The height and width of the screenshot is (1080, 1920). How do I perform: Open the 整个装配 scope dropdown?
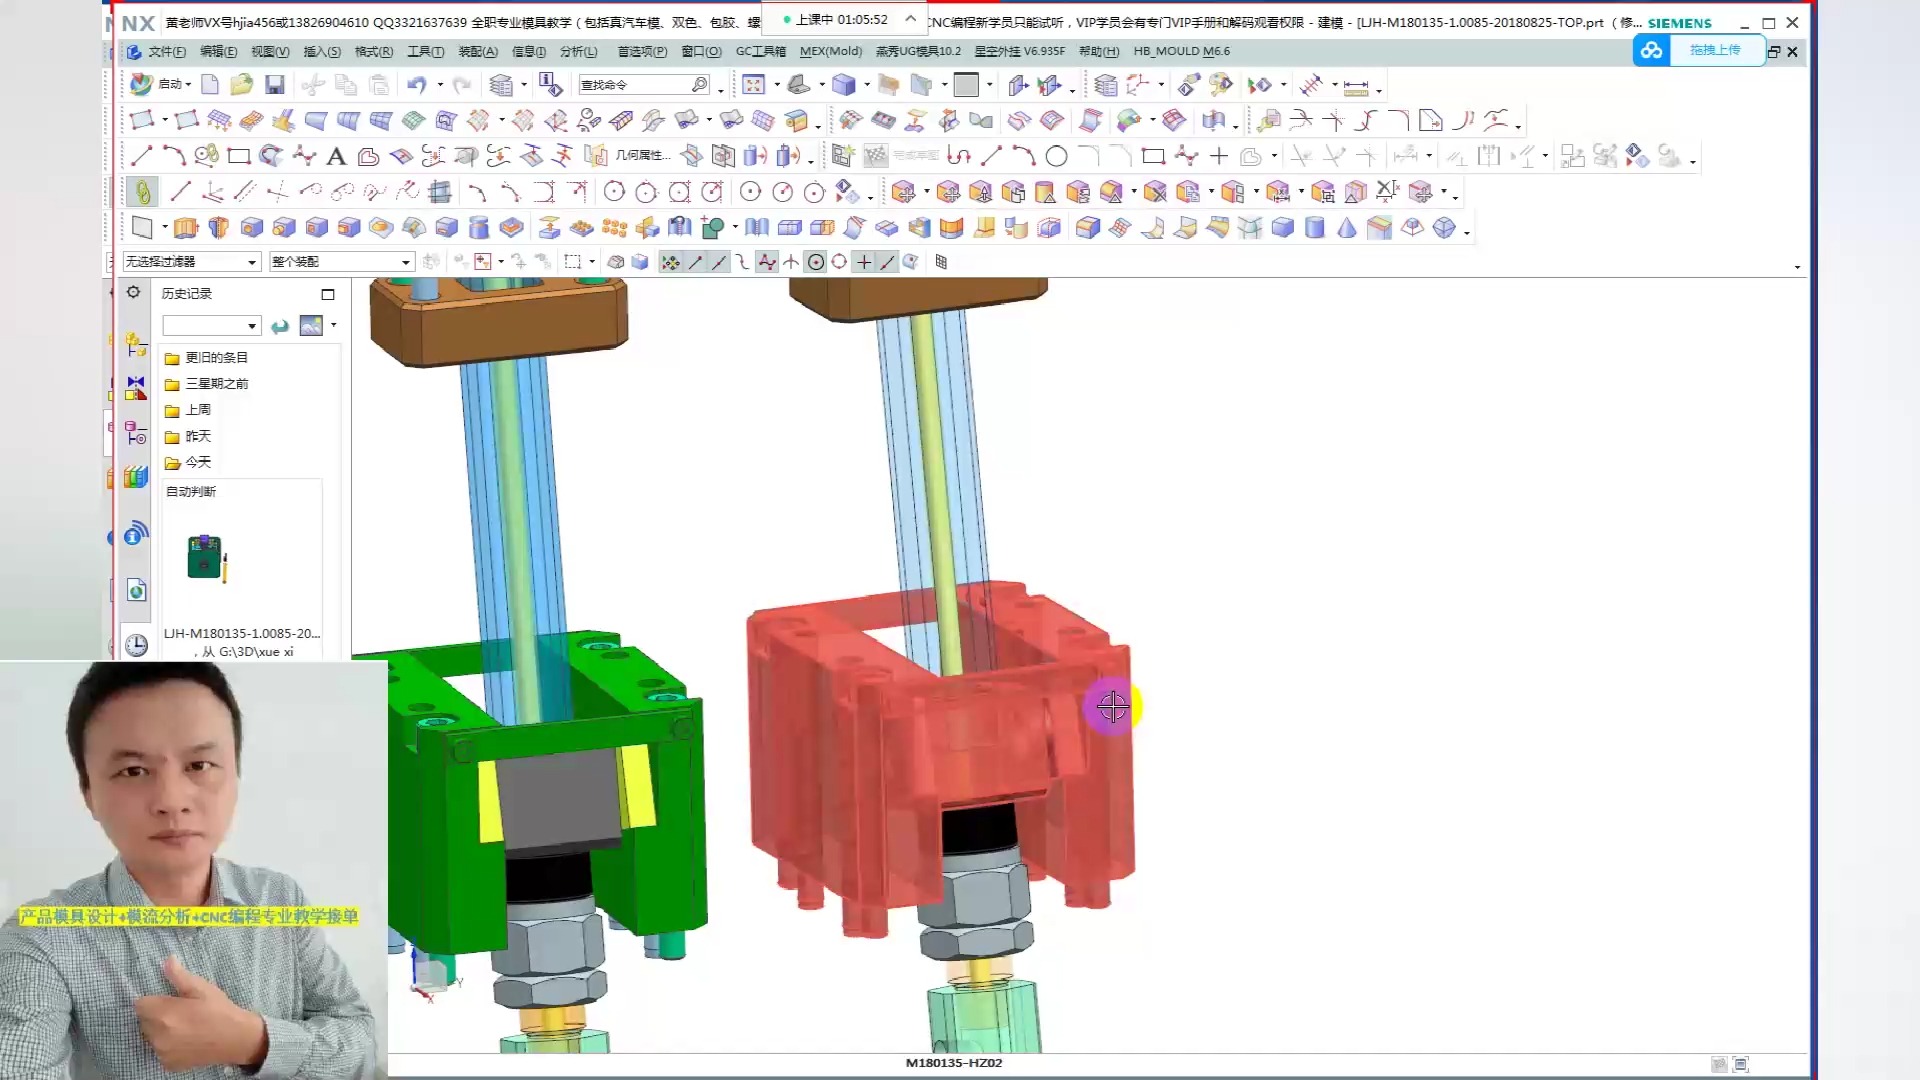[341, 262]
